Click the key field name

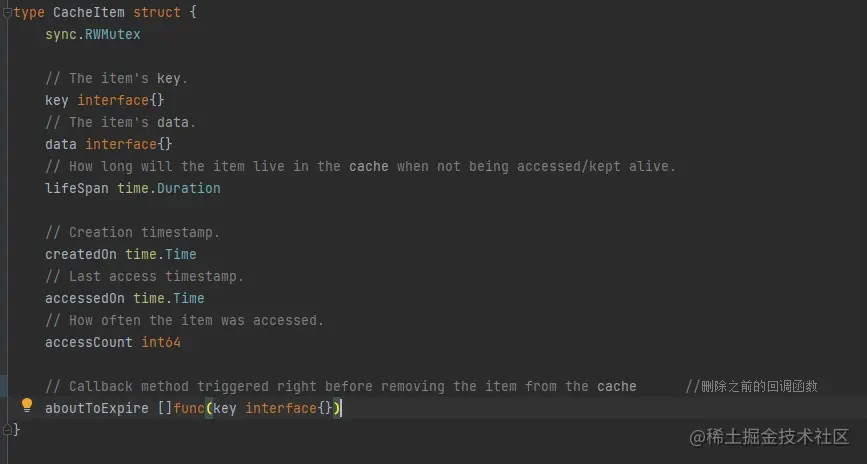57,101
